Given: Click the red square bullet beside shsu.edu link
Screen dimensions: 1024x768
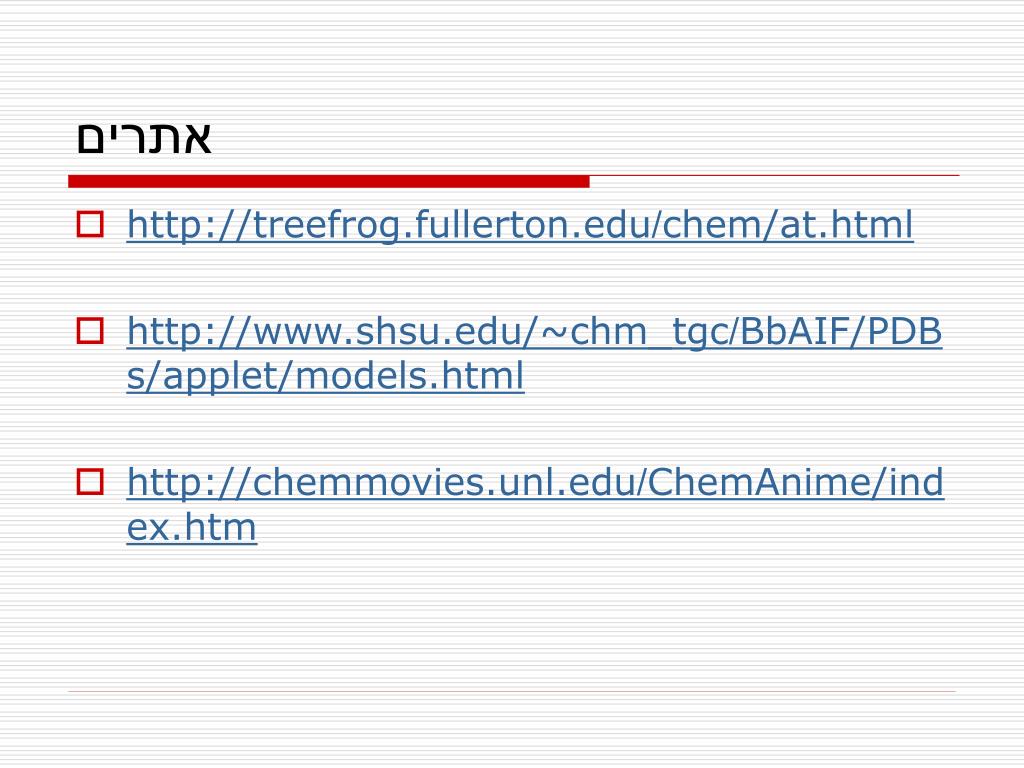Looking at the screenshot, I should [90, 330].
